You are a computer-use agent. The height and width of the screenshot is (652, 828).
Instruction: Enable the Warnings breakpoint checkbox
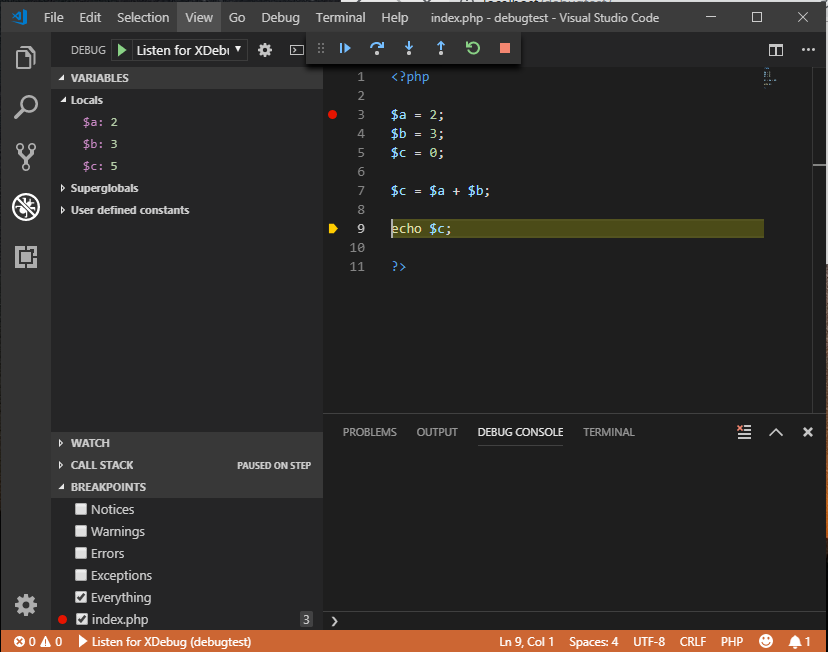click(x=81, y=531)
